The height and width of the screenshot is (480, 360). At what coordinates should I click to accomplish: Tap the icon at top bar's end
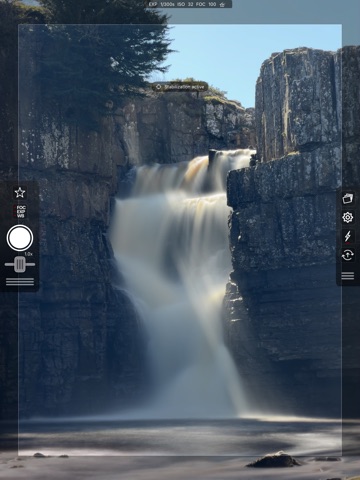pos(222,5)
